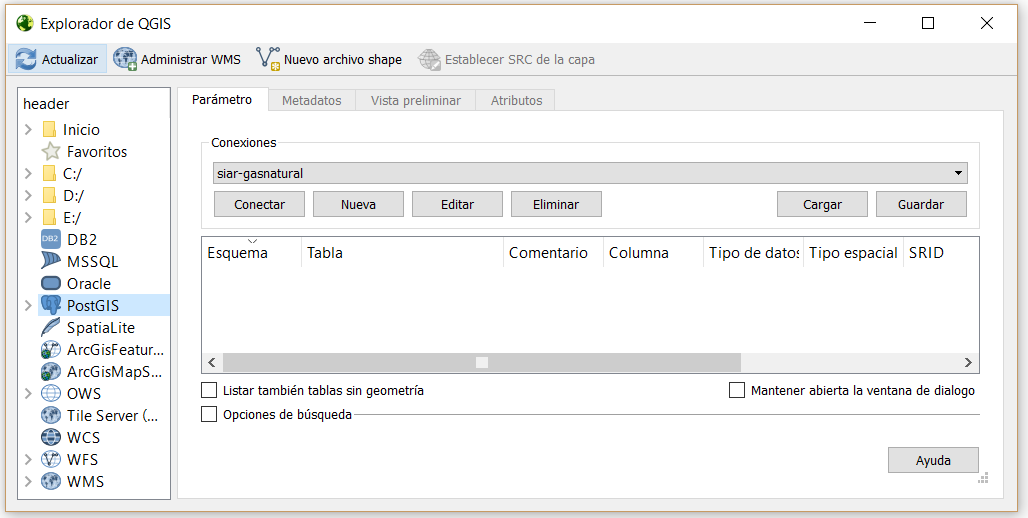Click Establecer SRC de la capa

tap(506, 60)
